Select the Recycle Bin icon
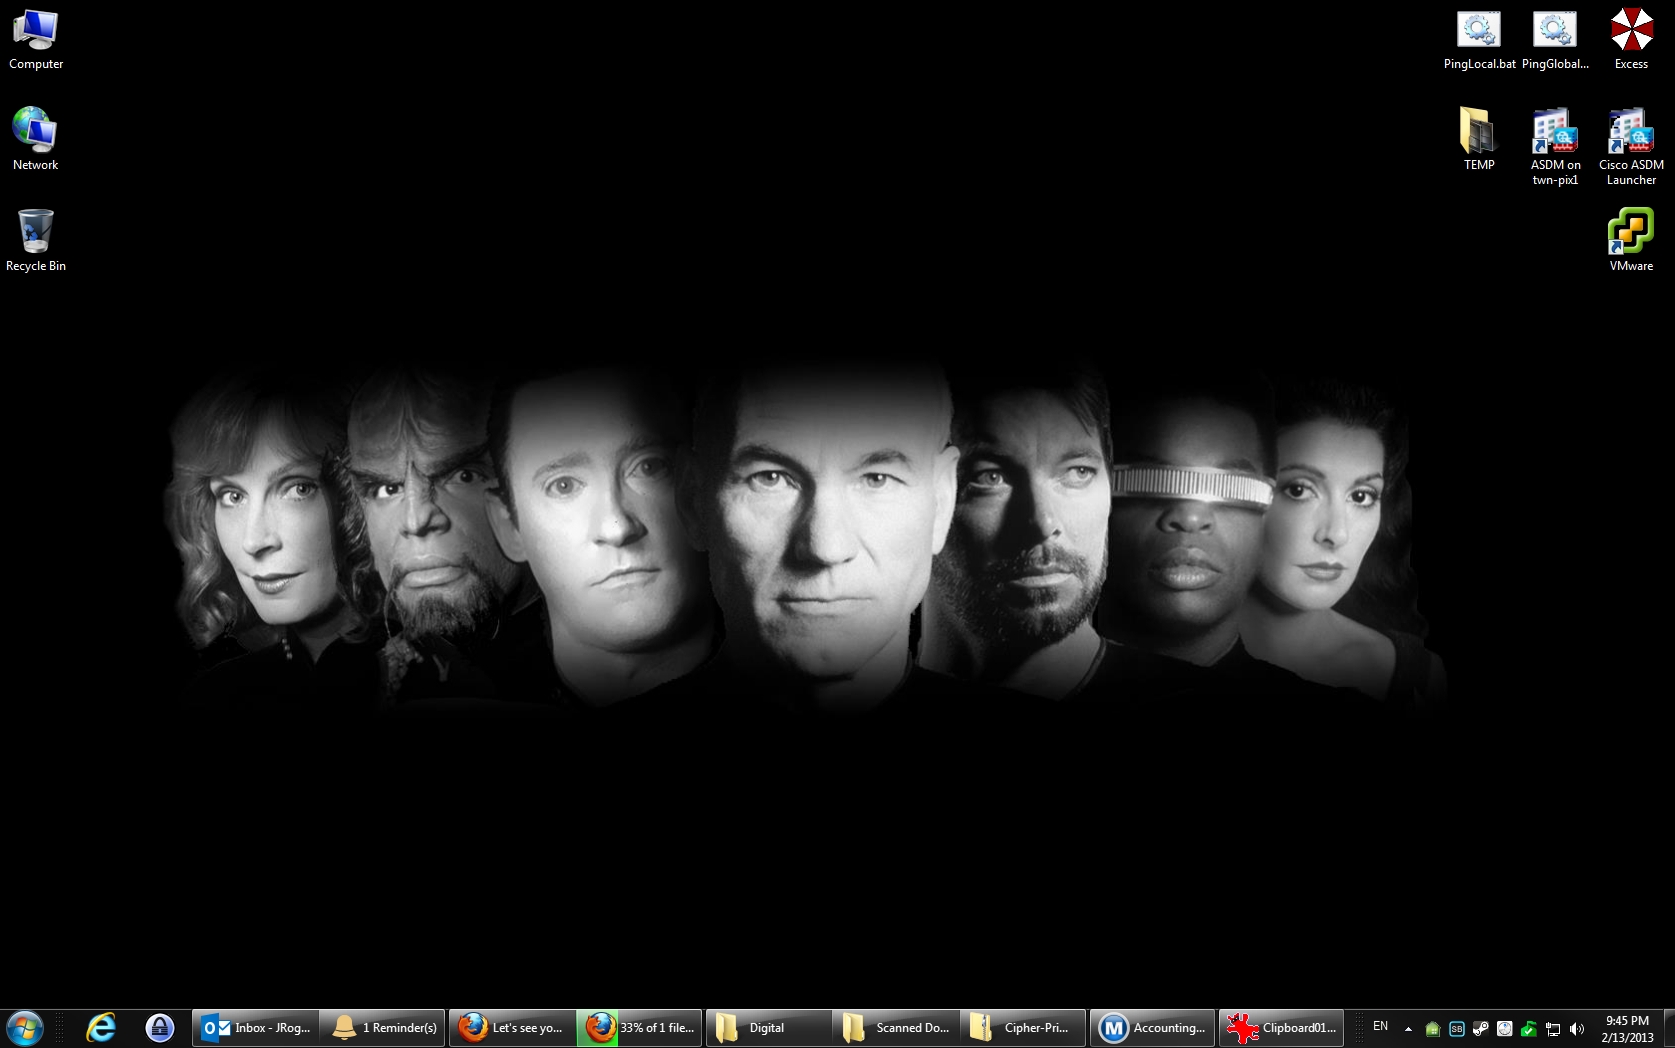 pyautogui.click(x=36, y=240)
